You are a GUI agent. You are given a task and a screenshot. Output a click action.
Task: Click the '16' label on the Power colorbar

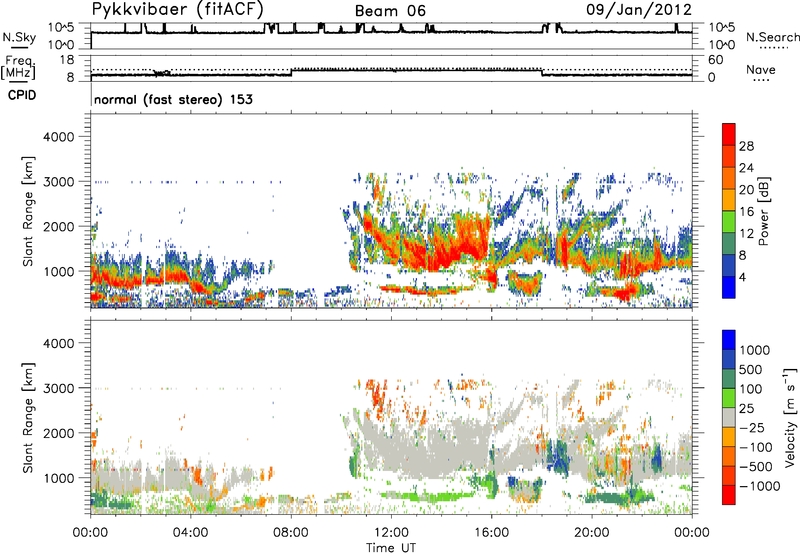pos(746,212)
